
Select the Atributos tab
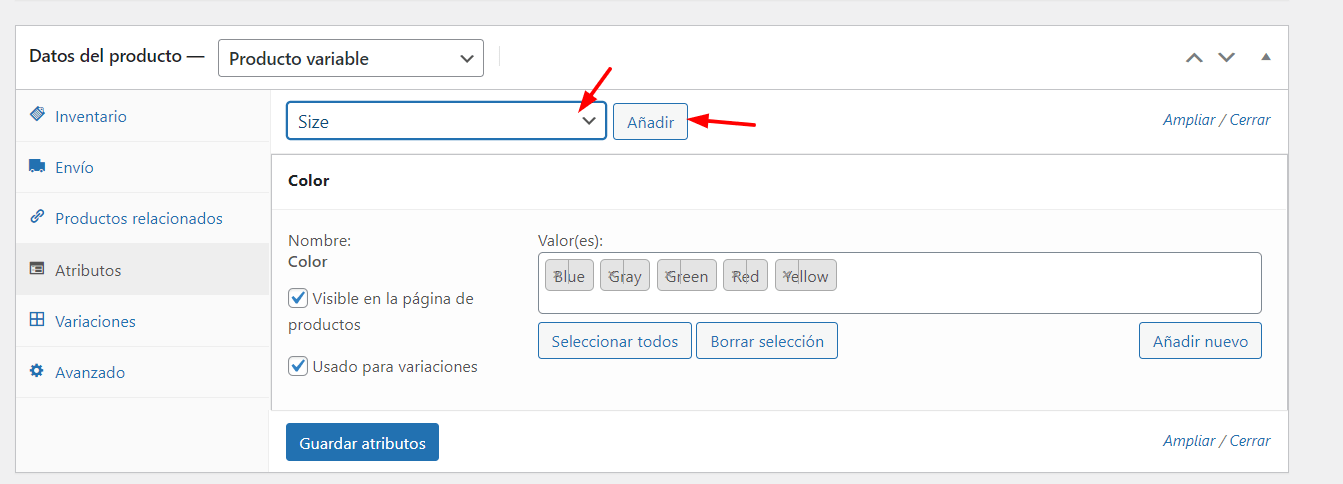click(143, 270)
